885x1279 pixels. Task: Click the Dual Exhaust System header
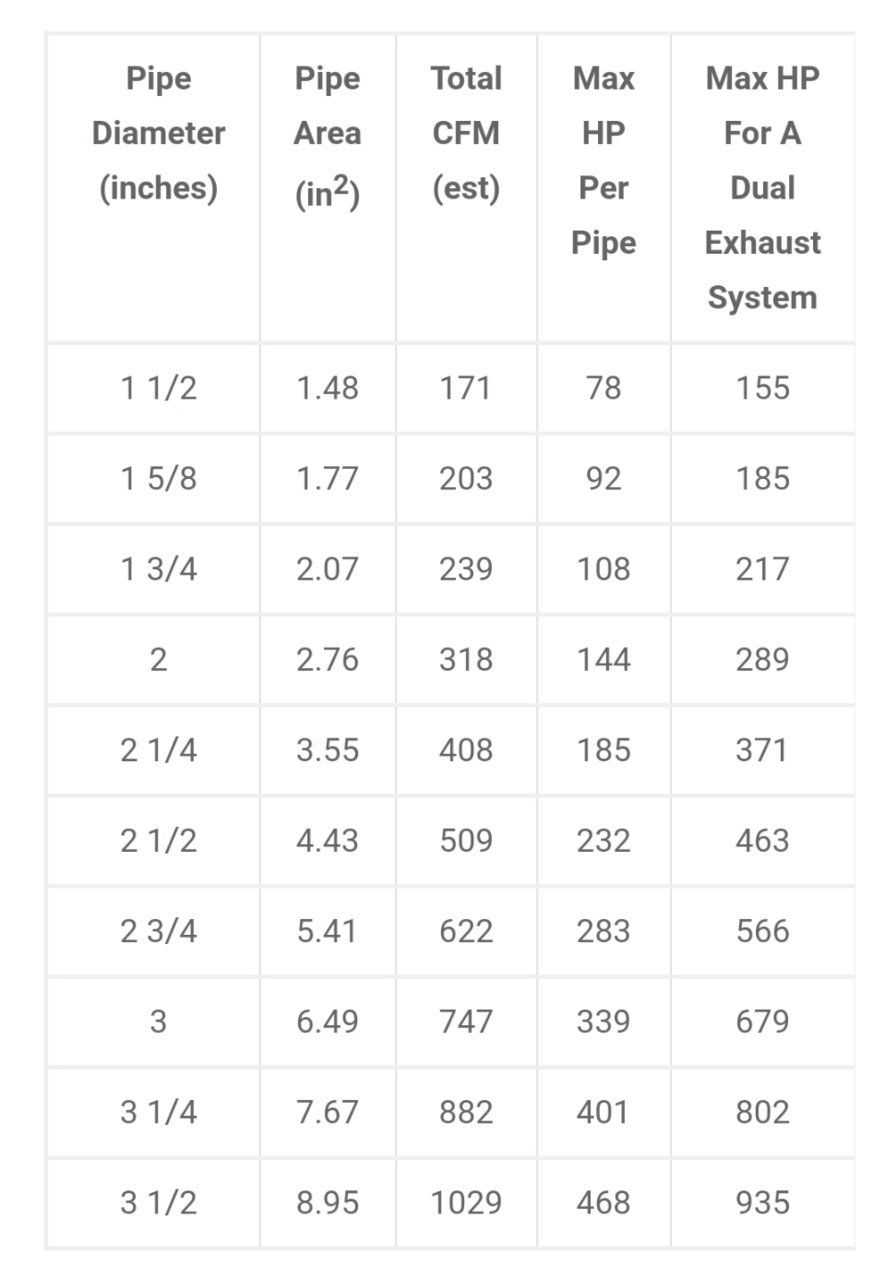coord(763,188)
